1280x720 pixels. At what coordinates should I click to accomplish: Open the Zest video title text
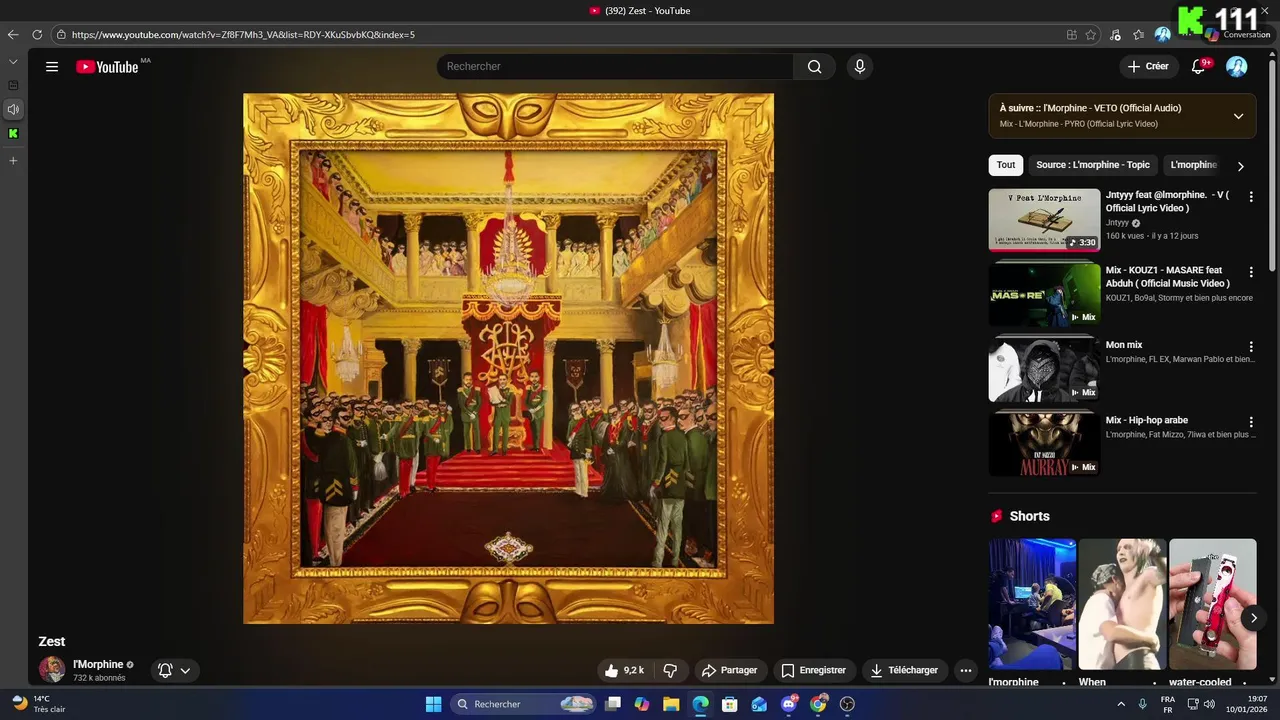[x=52, y=642]
